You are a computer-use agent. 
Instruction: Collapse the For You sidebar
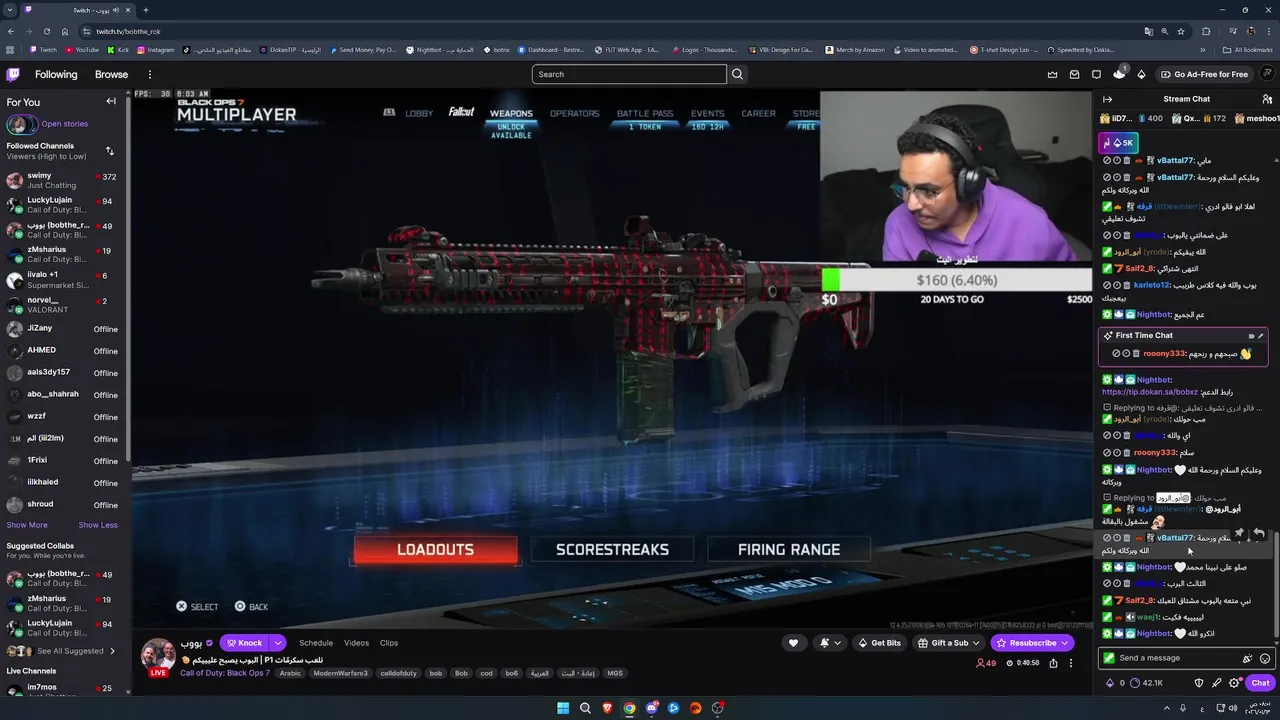pyautogui.click(x=111, y=101)
